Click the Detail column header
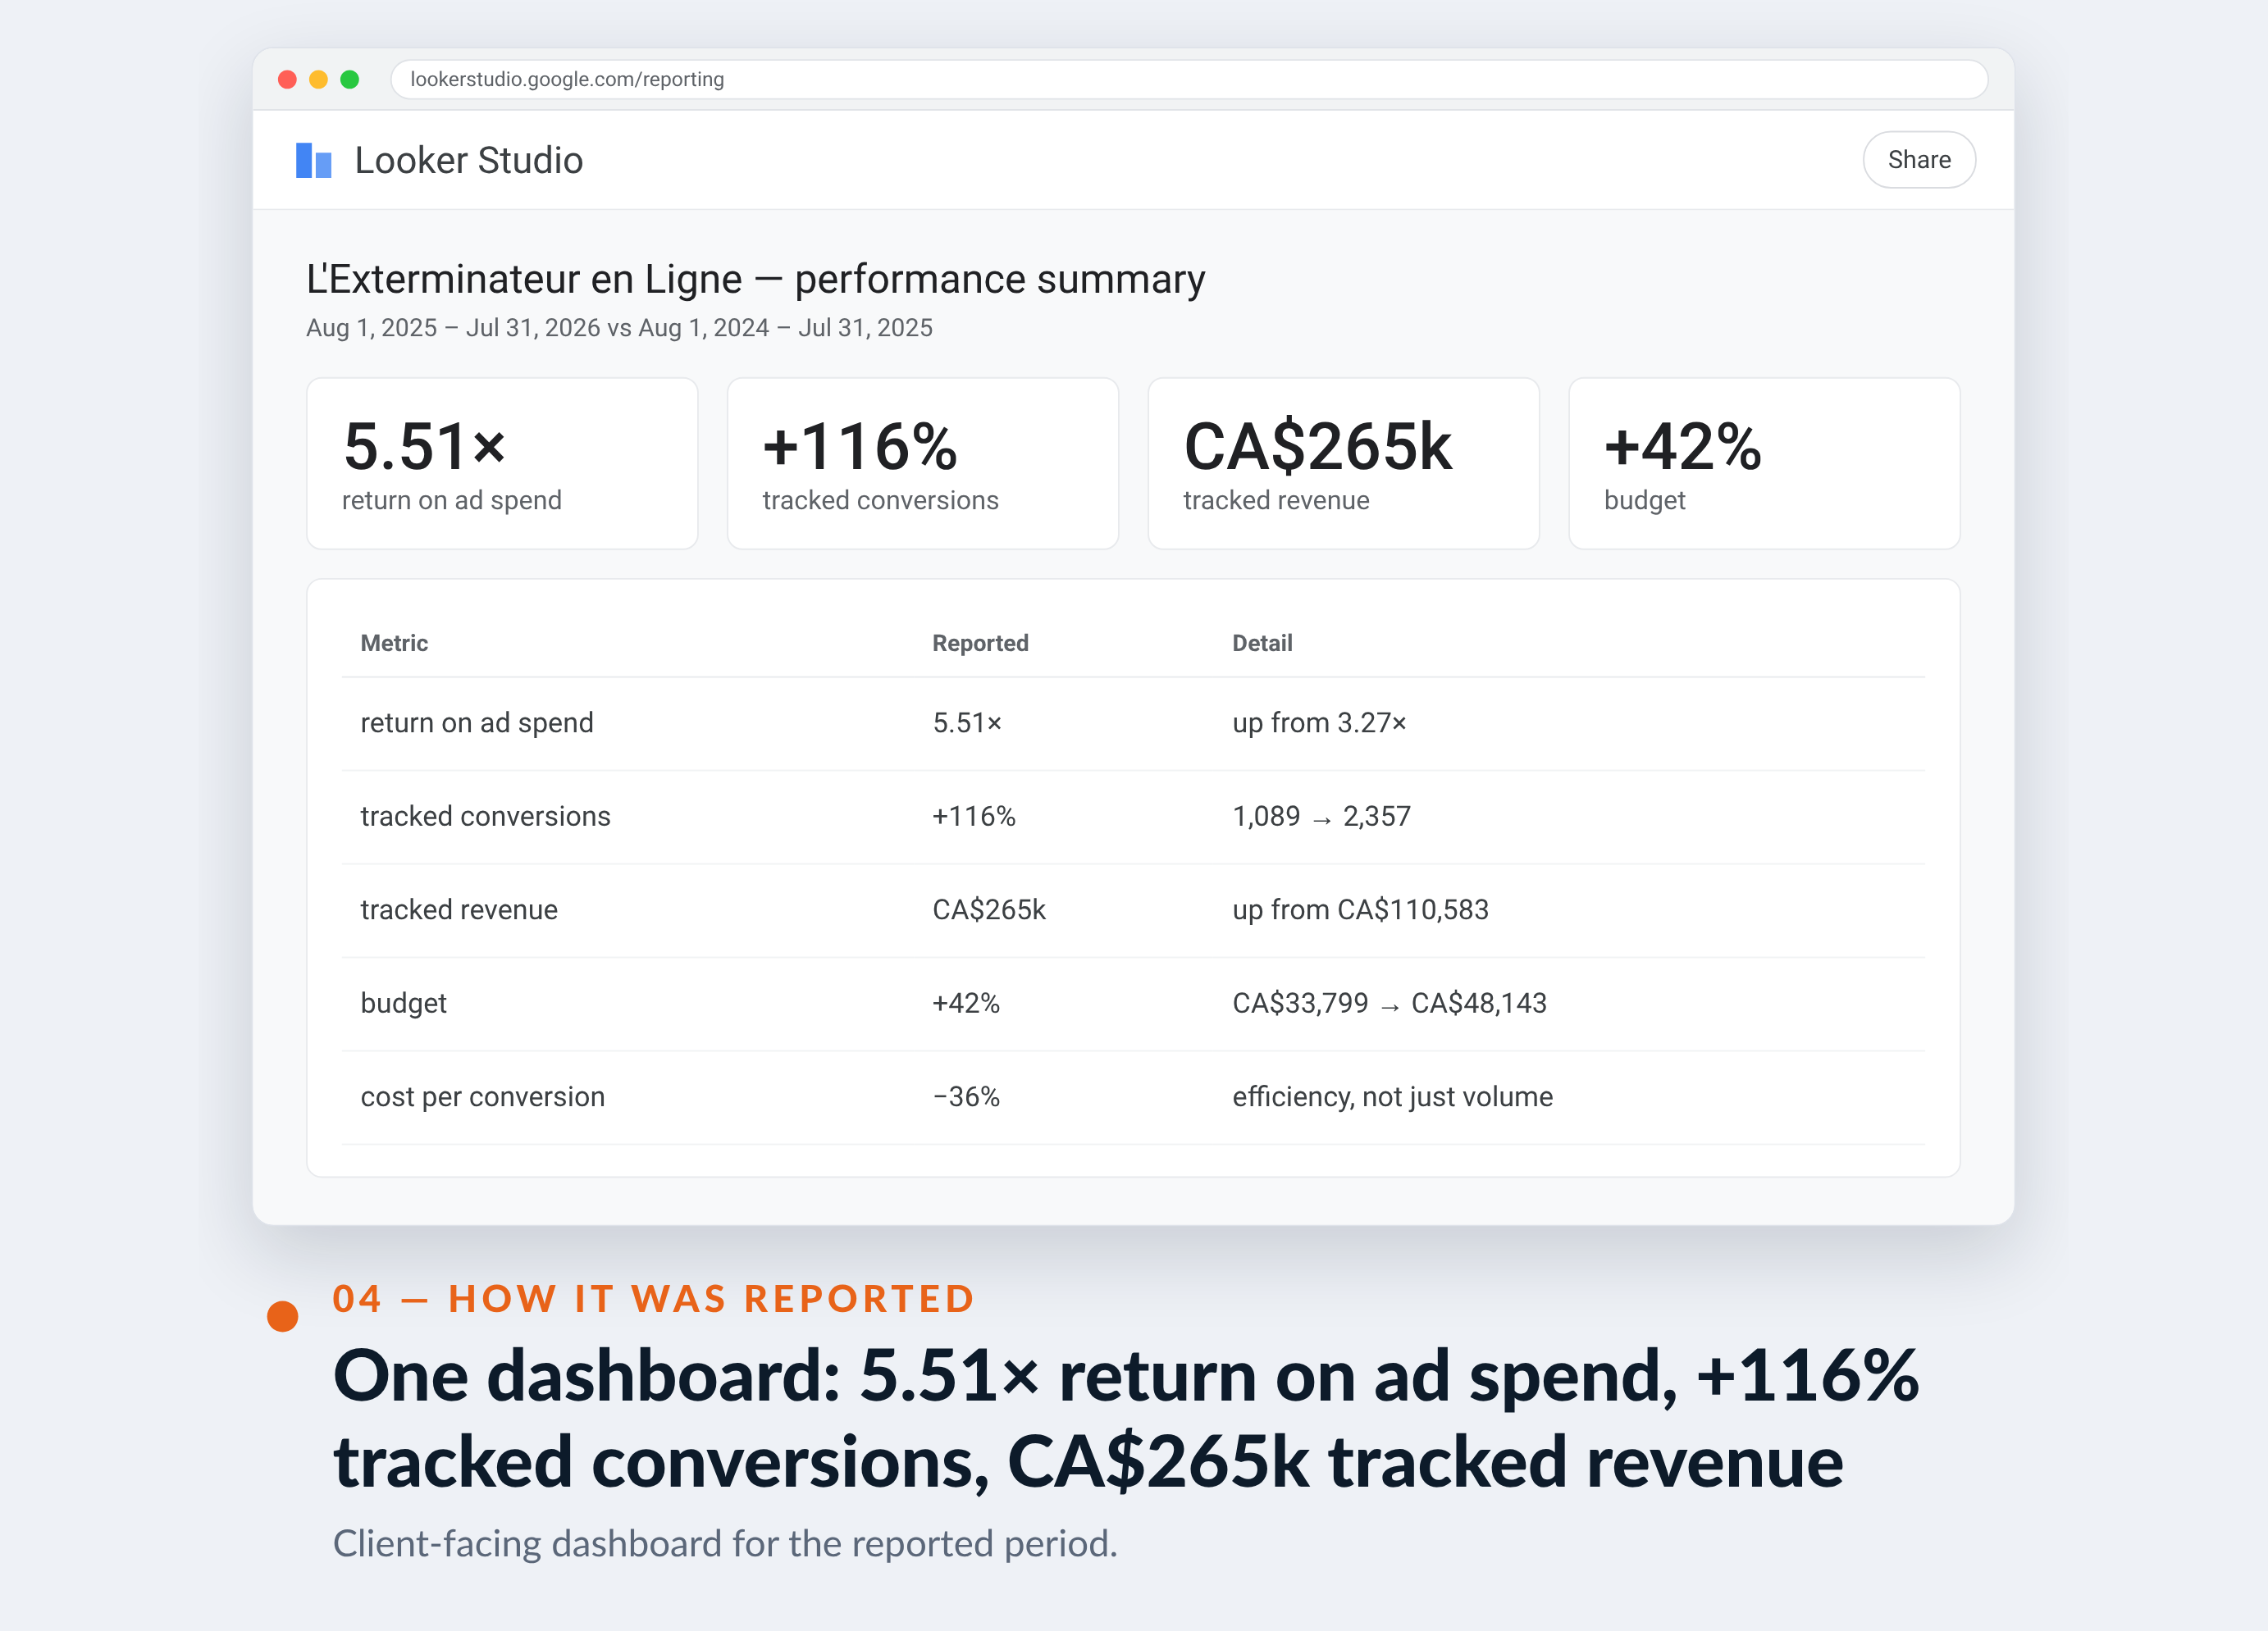 (1262, 643)
